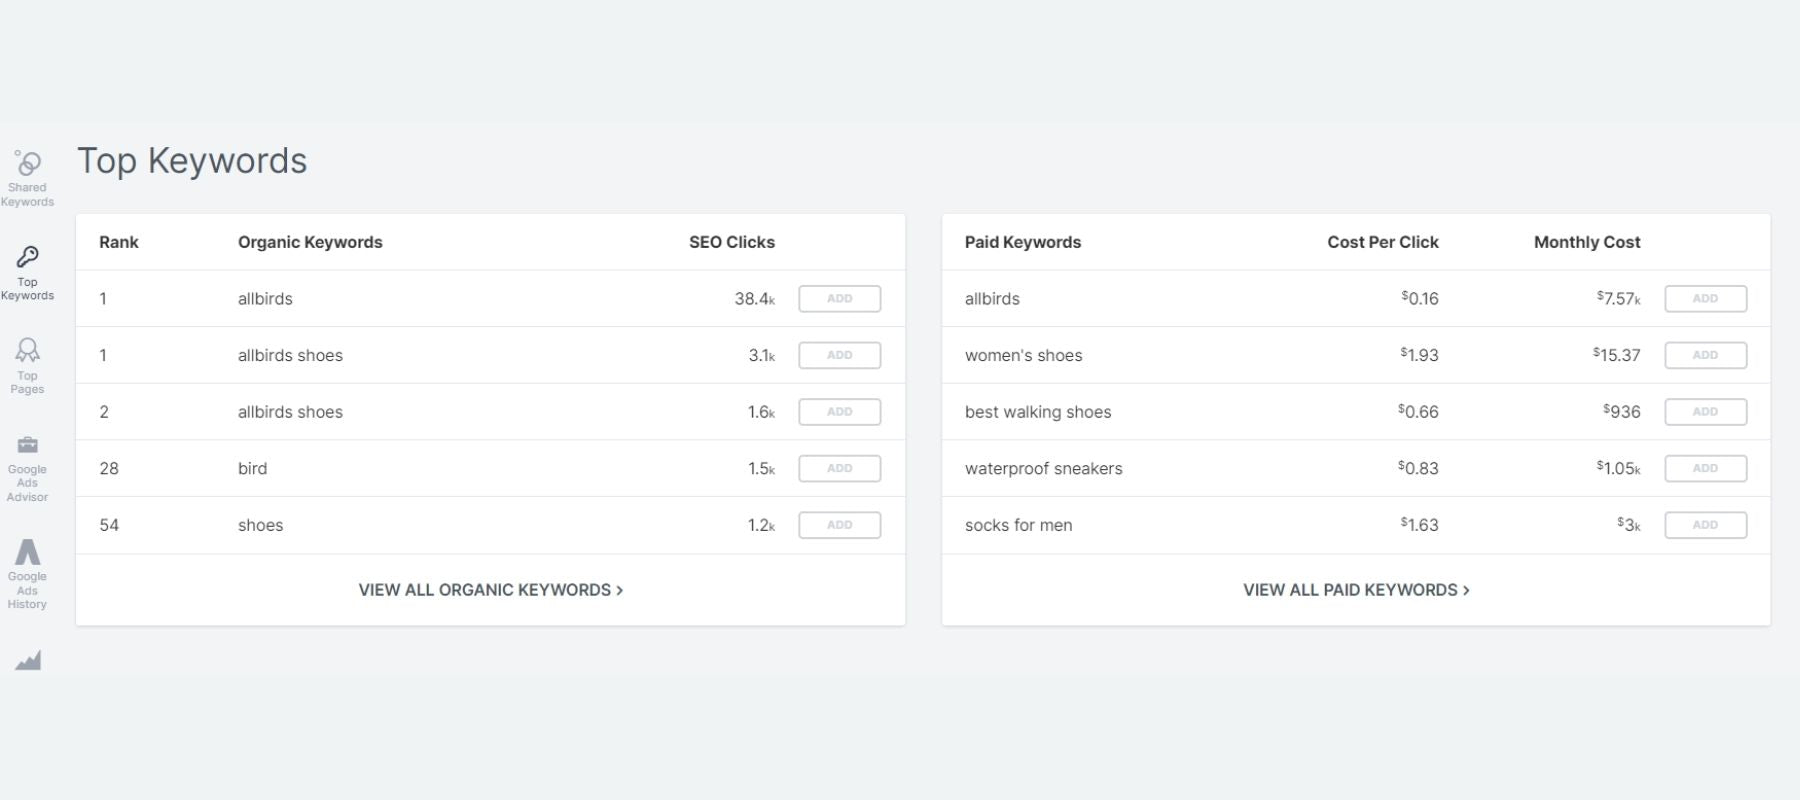Open Google Ads Advisor briefcase icon

coord(28,444)
